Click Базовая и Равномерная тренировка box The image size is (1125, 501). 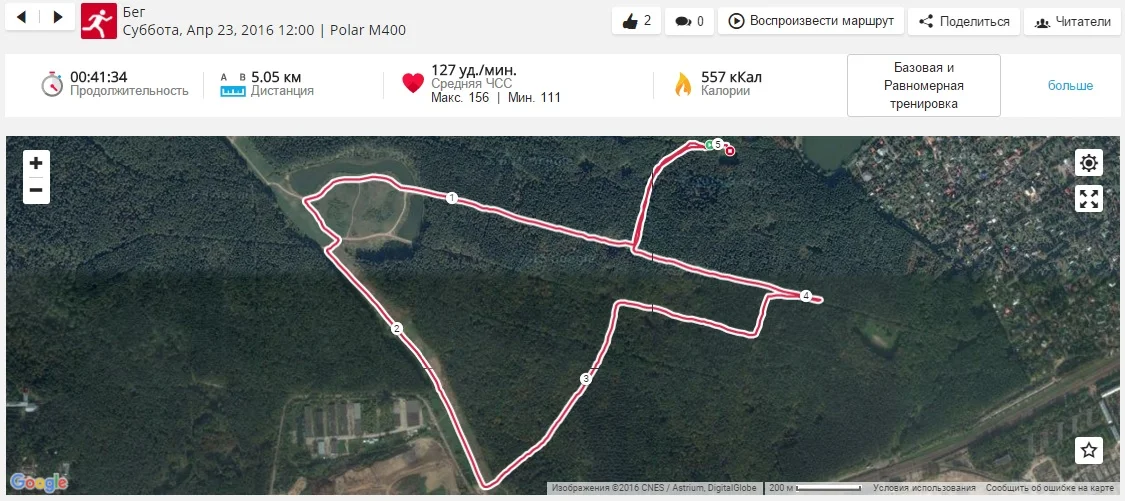(x=923, y=85)
